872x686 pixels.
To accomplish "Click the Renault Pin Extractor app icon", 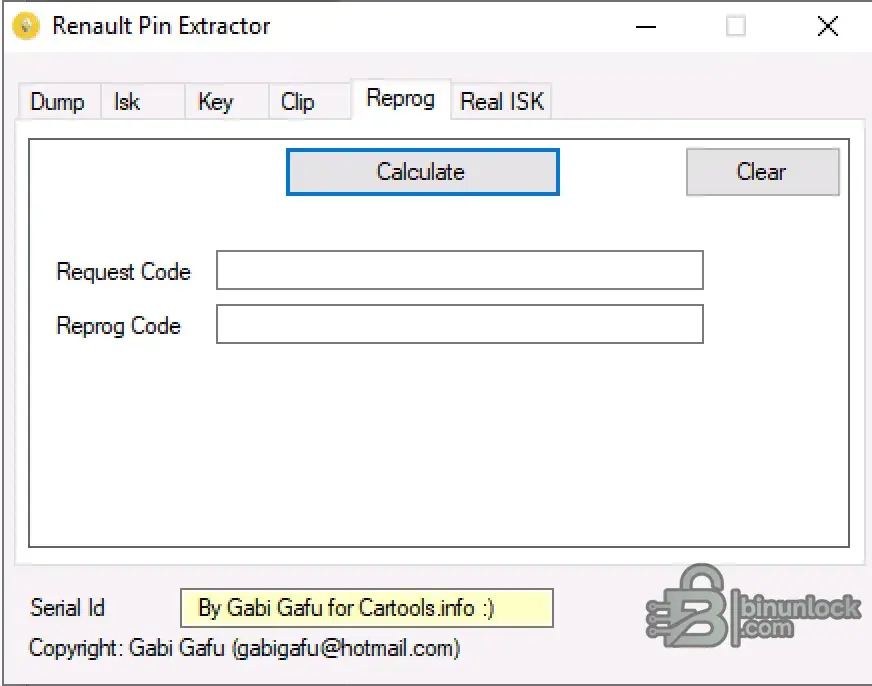I will coord(26,26).
